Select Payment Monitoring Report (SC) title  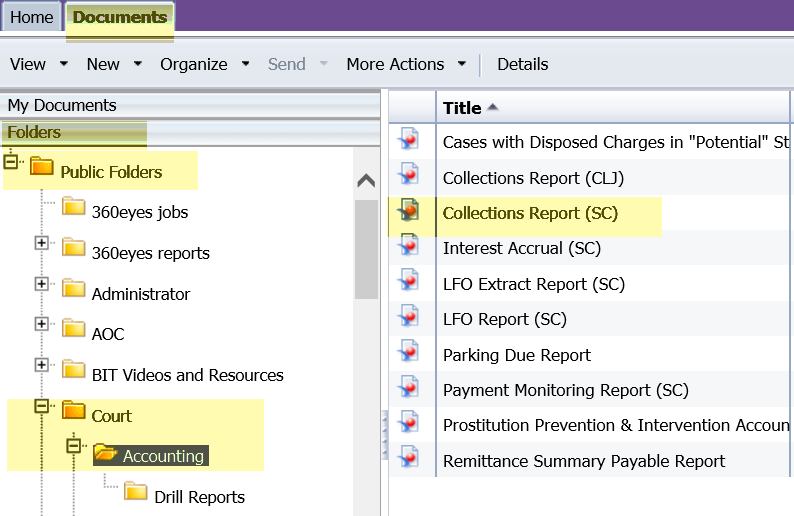(566, 390)
